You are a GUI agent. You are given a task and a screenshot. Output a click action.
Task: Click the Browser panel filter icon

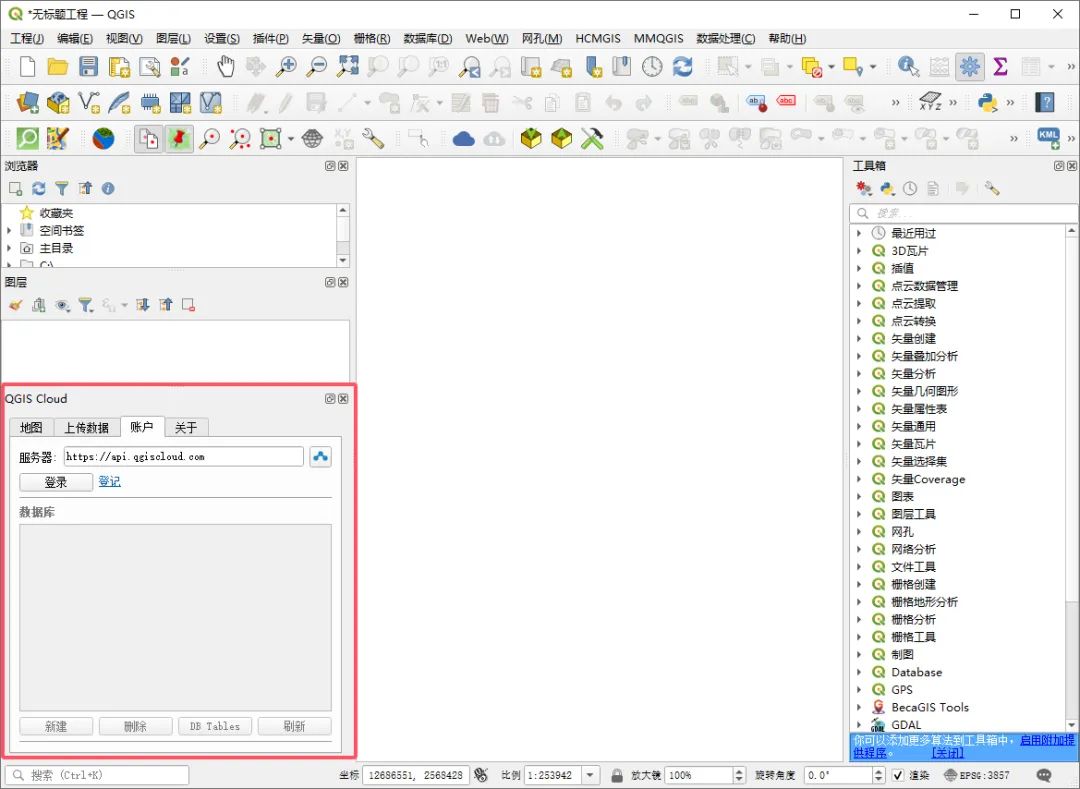click(62, 189)
